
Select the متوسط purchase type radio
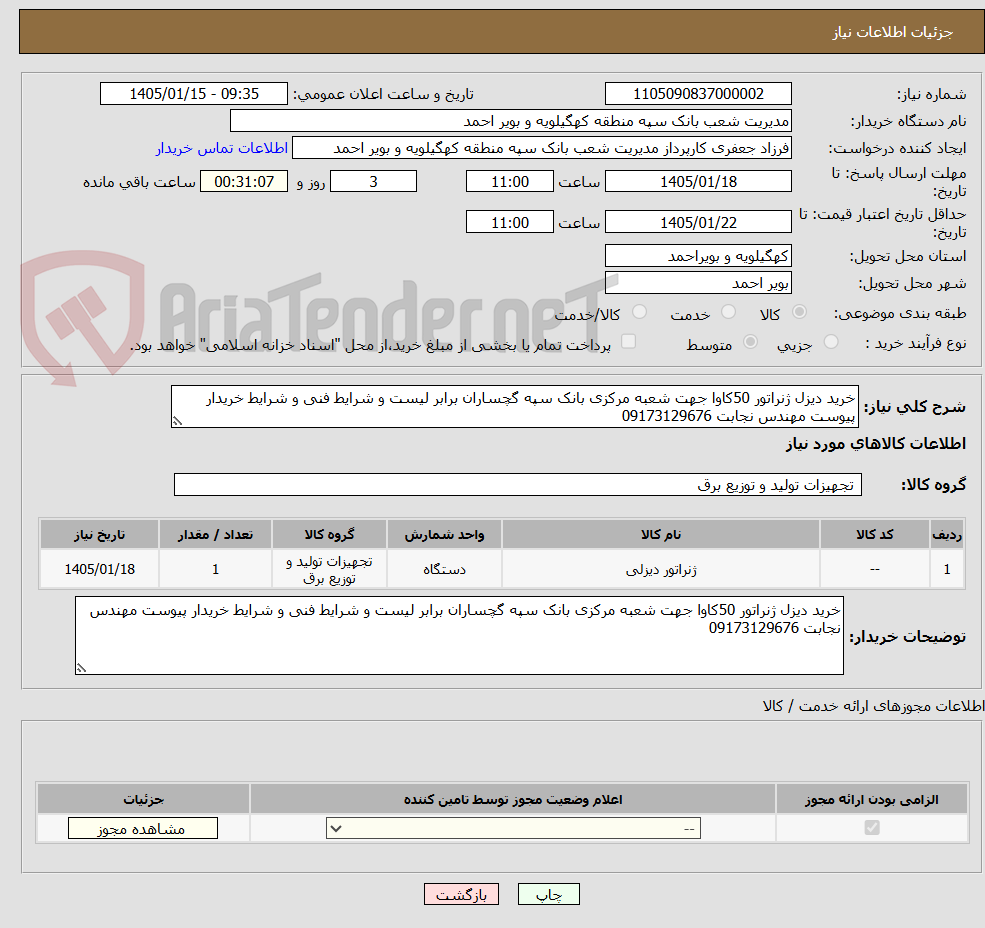[750, 342]
